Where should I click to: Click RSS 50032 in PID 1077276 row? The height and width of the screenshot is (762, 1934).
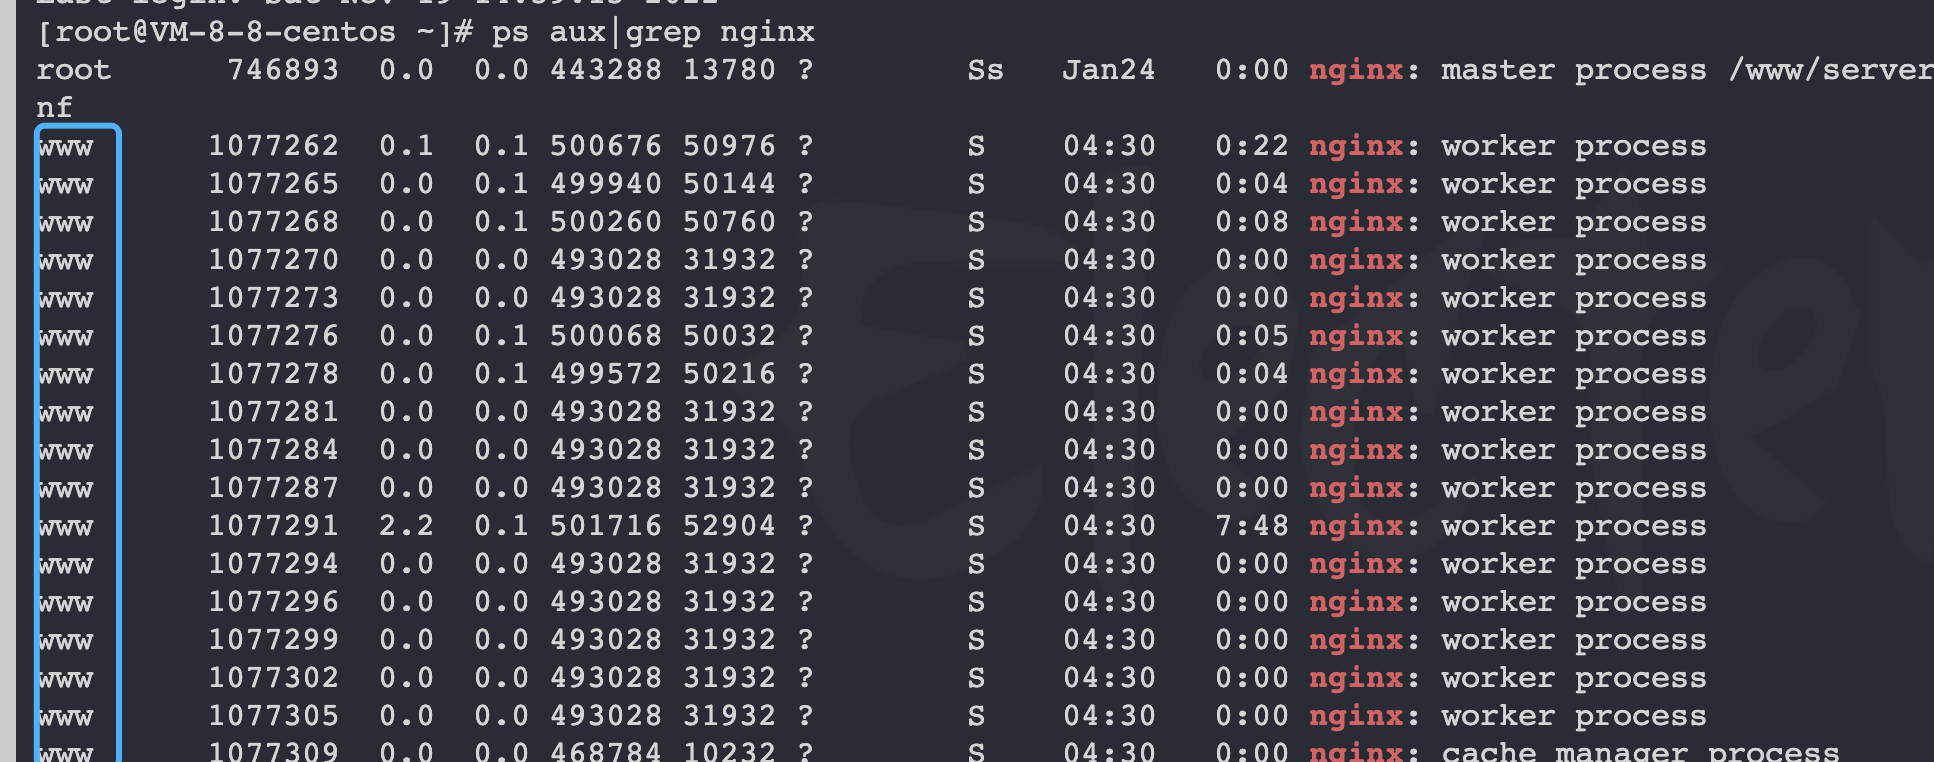pyautogui.click(x=729, y=336)
